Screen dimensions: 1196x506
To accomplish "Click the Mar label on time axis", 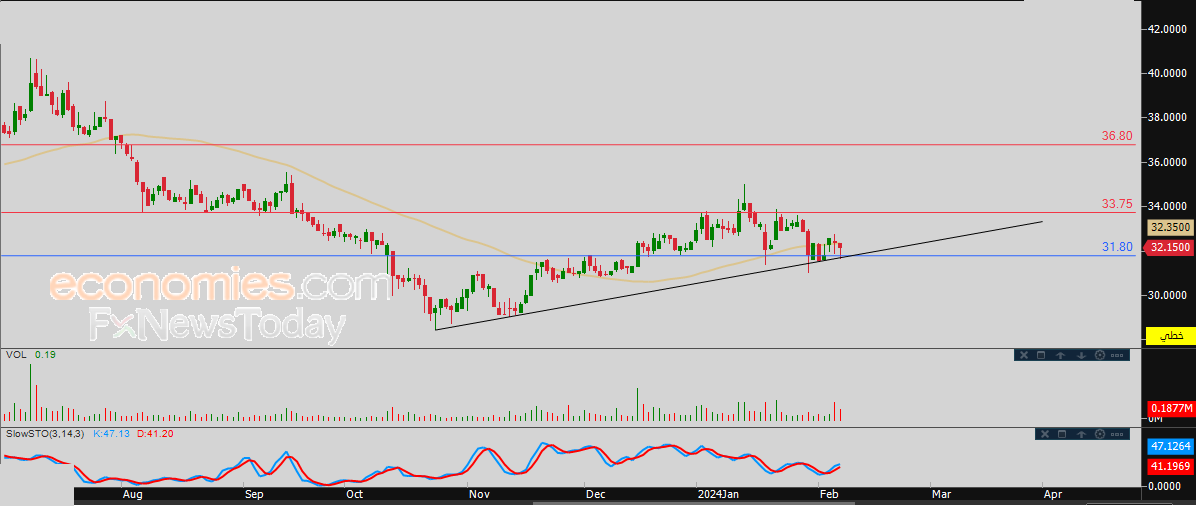I will click(941, 495).
